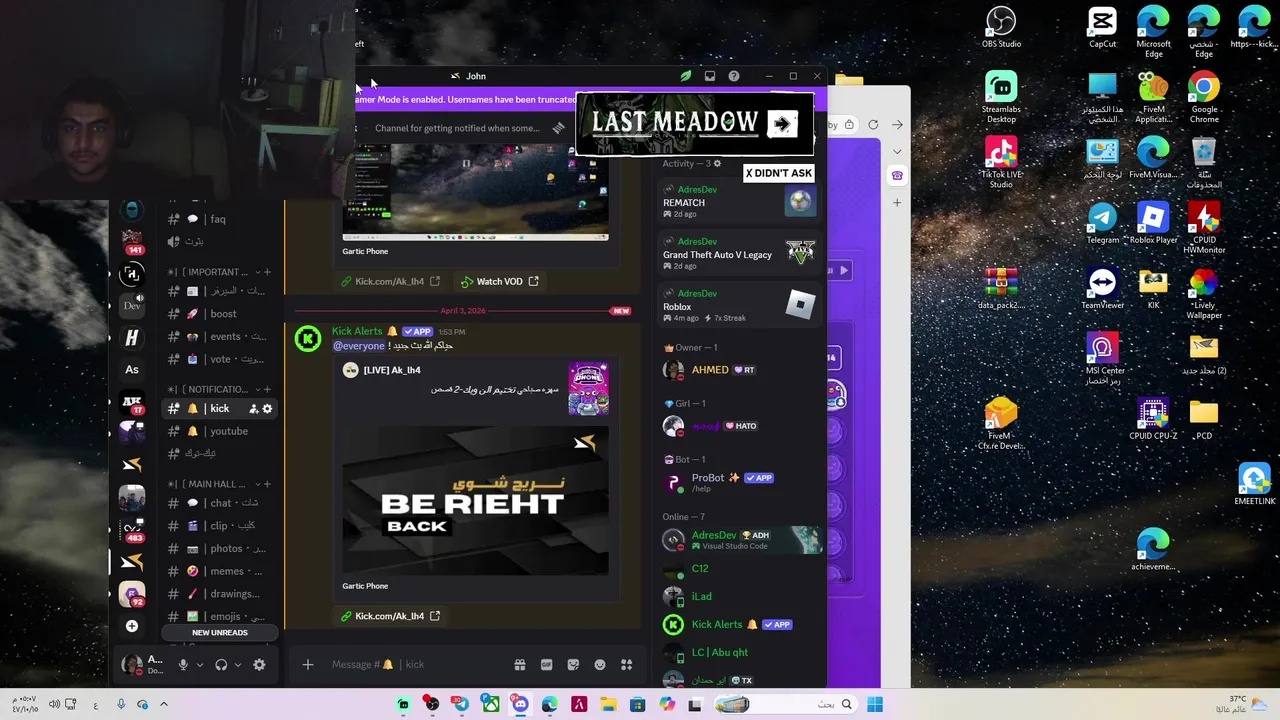Open the server with 141 unread badge
The image size is (1280, 720).
(x=131, y=241)
